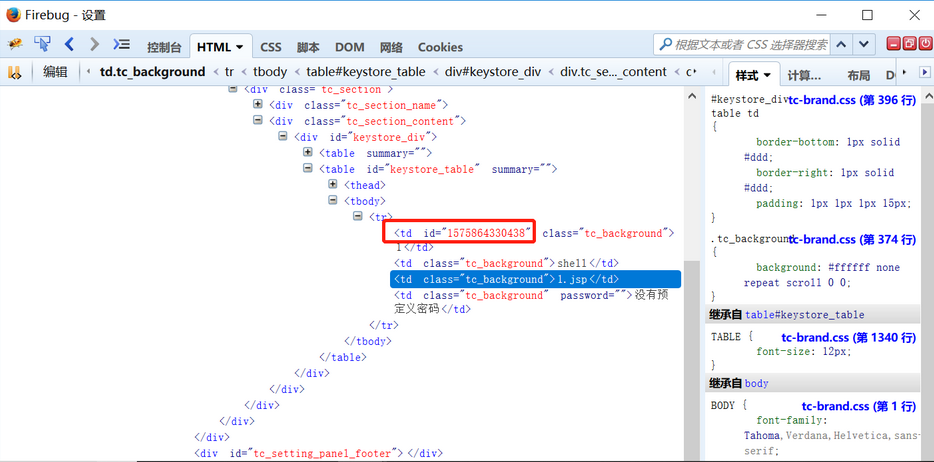The image size is (934, 462).
Task: Click in the CSS selector search field
Action: [751, 45]
